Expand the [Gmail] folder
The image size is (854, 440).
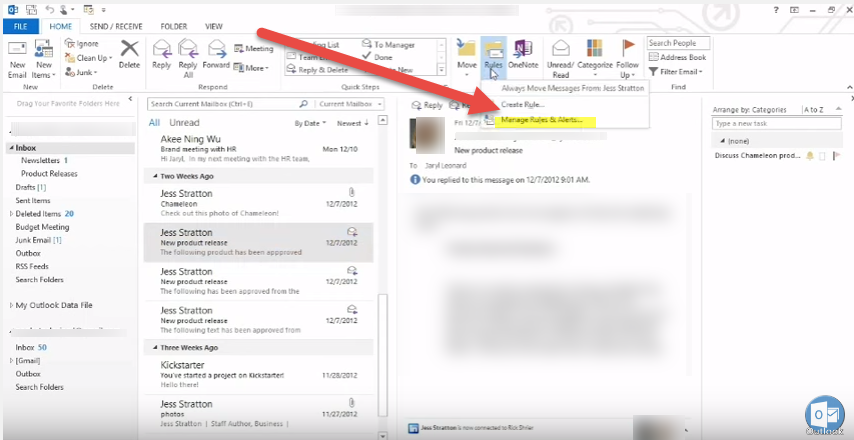(11, 360)
